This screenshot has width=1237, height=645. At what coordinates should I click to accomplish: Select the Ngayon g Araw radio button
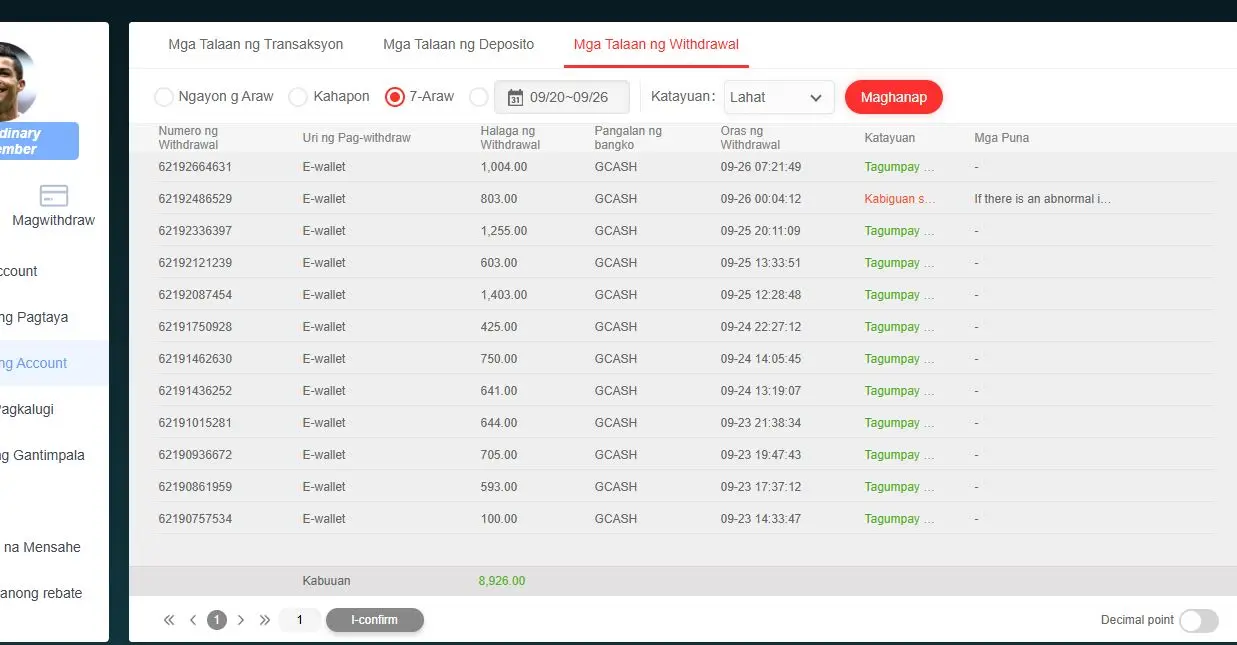[163, 97]
